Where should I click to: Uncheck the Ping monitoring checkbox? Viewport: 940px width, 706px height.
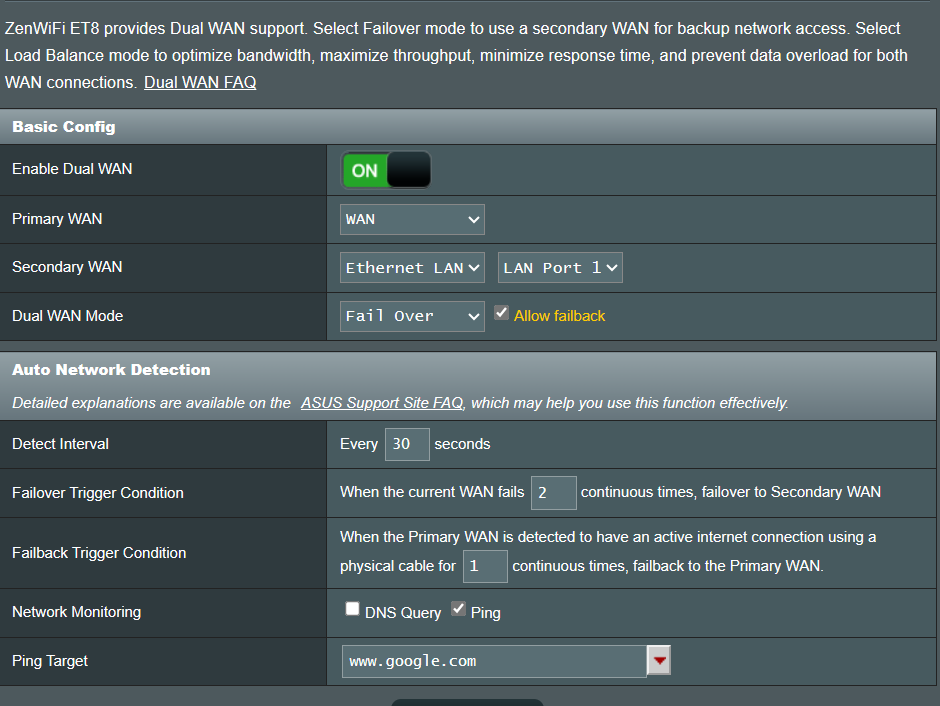(458, 609)
